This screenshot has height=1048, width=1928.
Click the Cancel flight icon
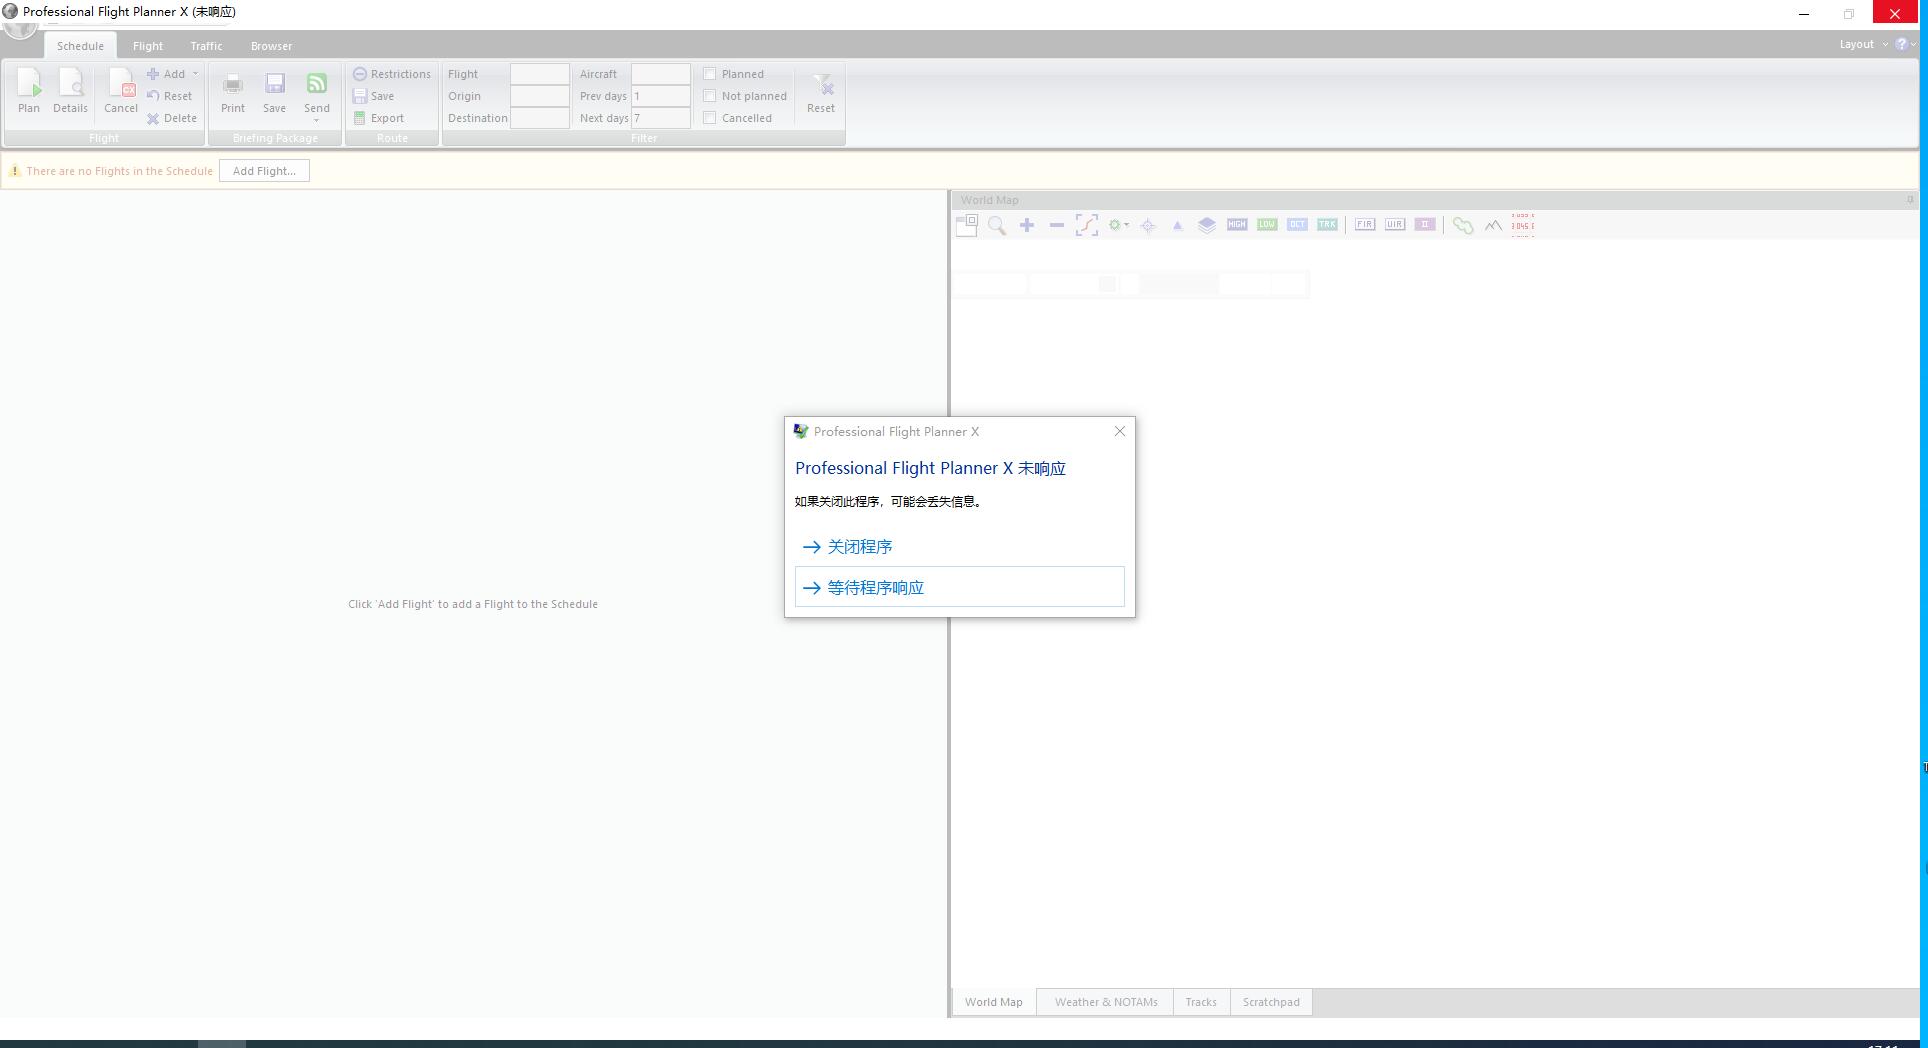click(121, 92)
